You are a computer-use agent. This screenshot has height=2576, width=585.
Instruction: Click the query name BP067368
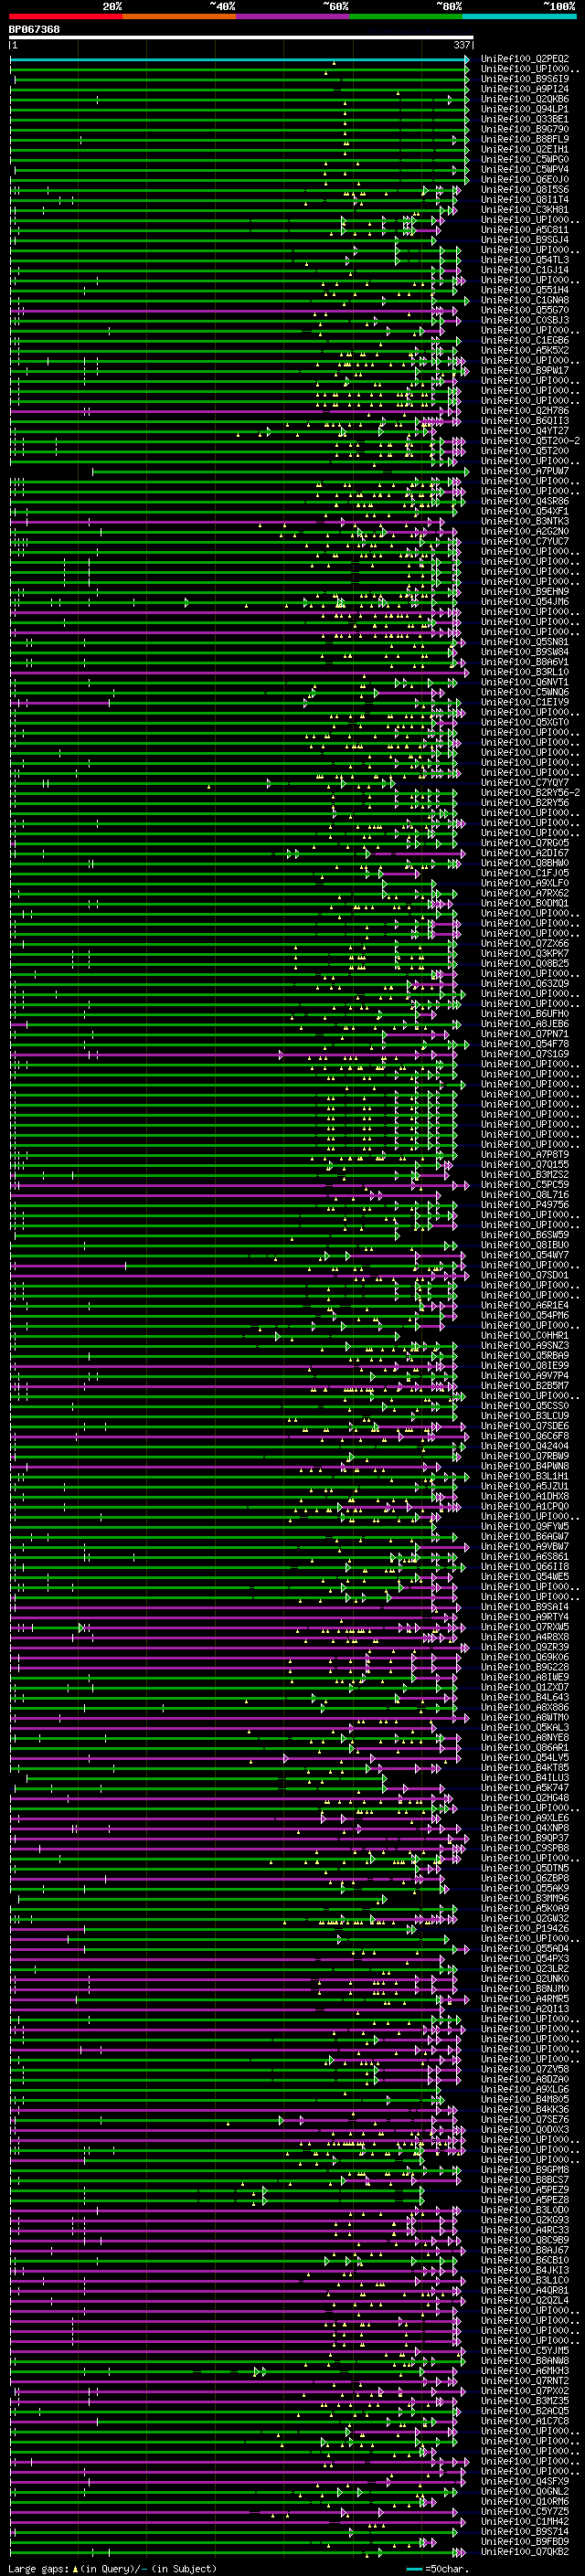(x=34, y=30)
